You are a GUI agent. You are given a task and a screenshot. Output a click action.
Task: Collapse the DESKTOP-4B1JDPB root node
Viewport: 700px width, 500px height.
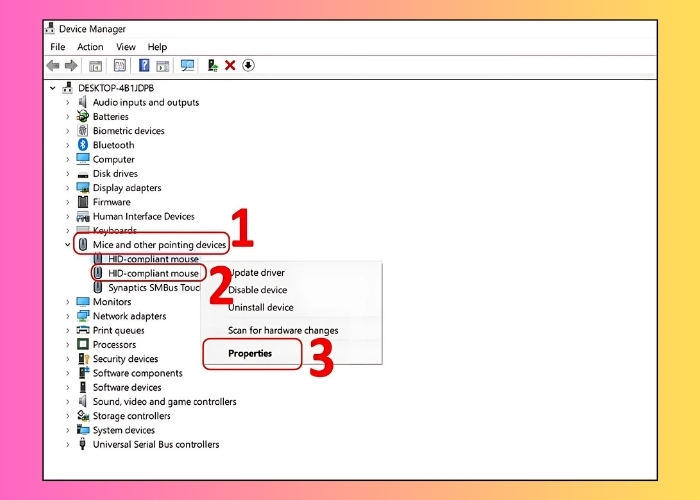click(x=52, y=88)
